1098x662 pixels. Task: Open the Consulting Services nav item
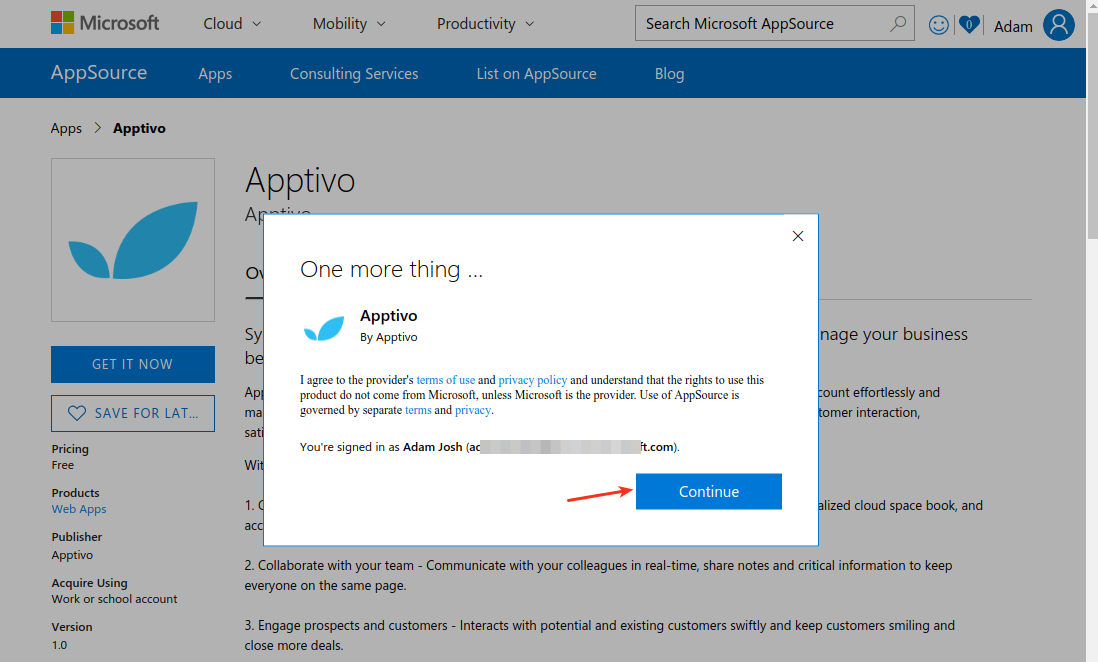[x=354, y=74]
